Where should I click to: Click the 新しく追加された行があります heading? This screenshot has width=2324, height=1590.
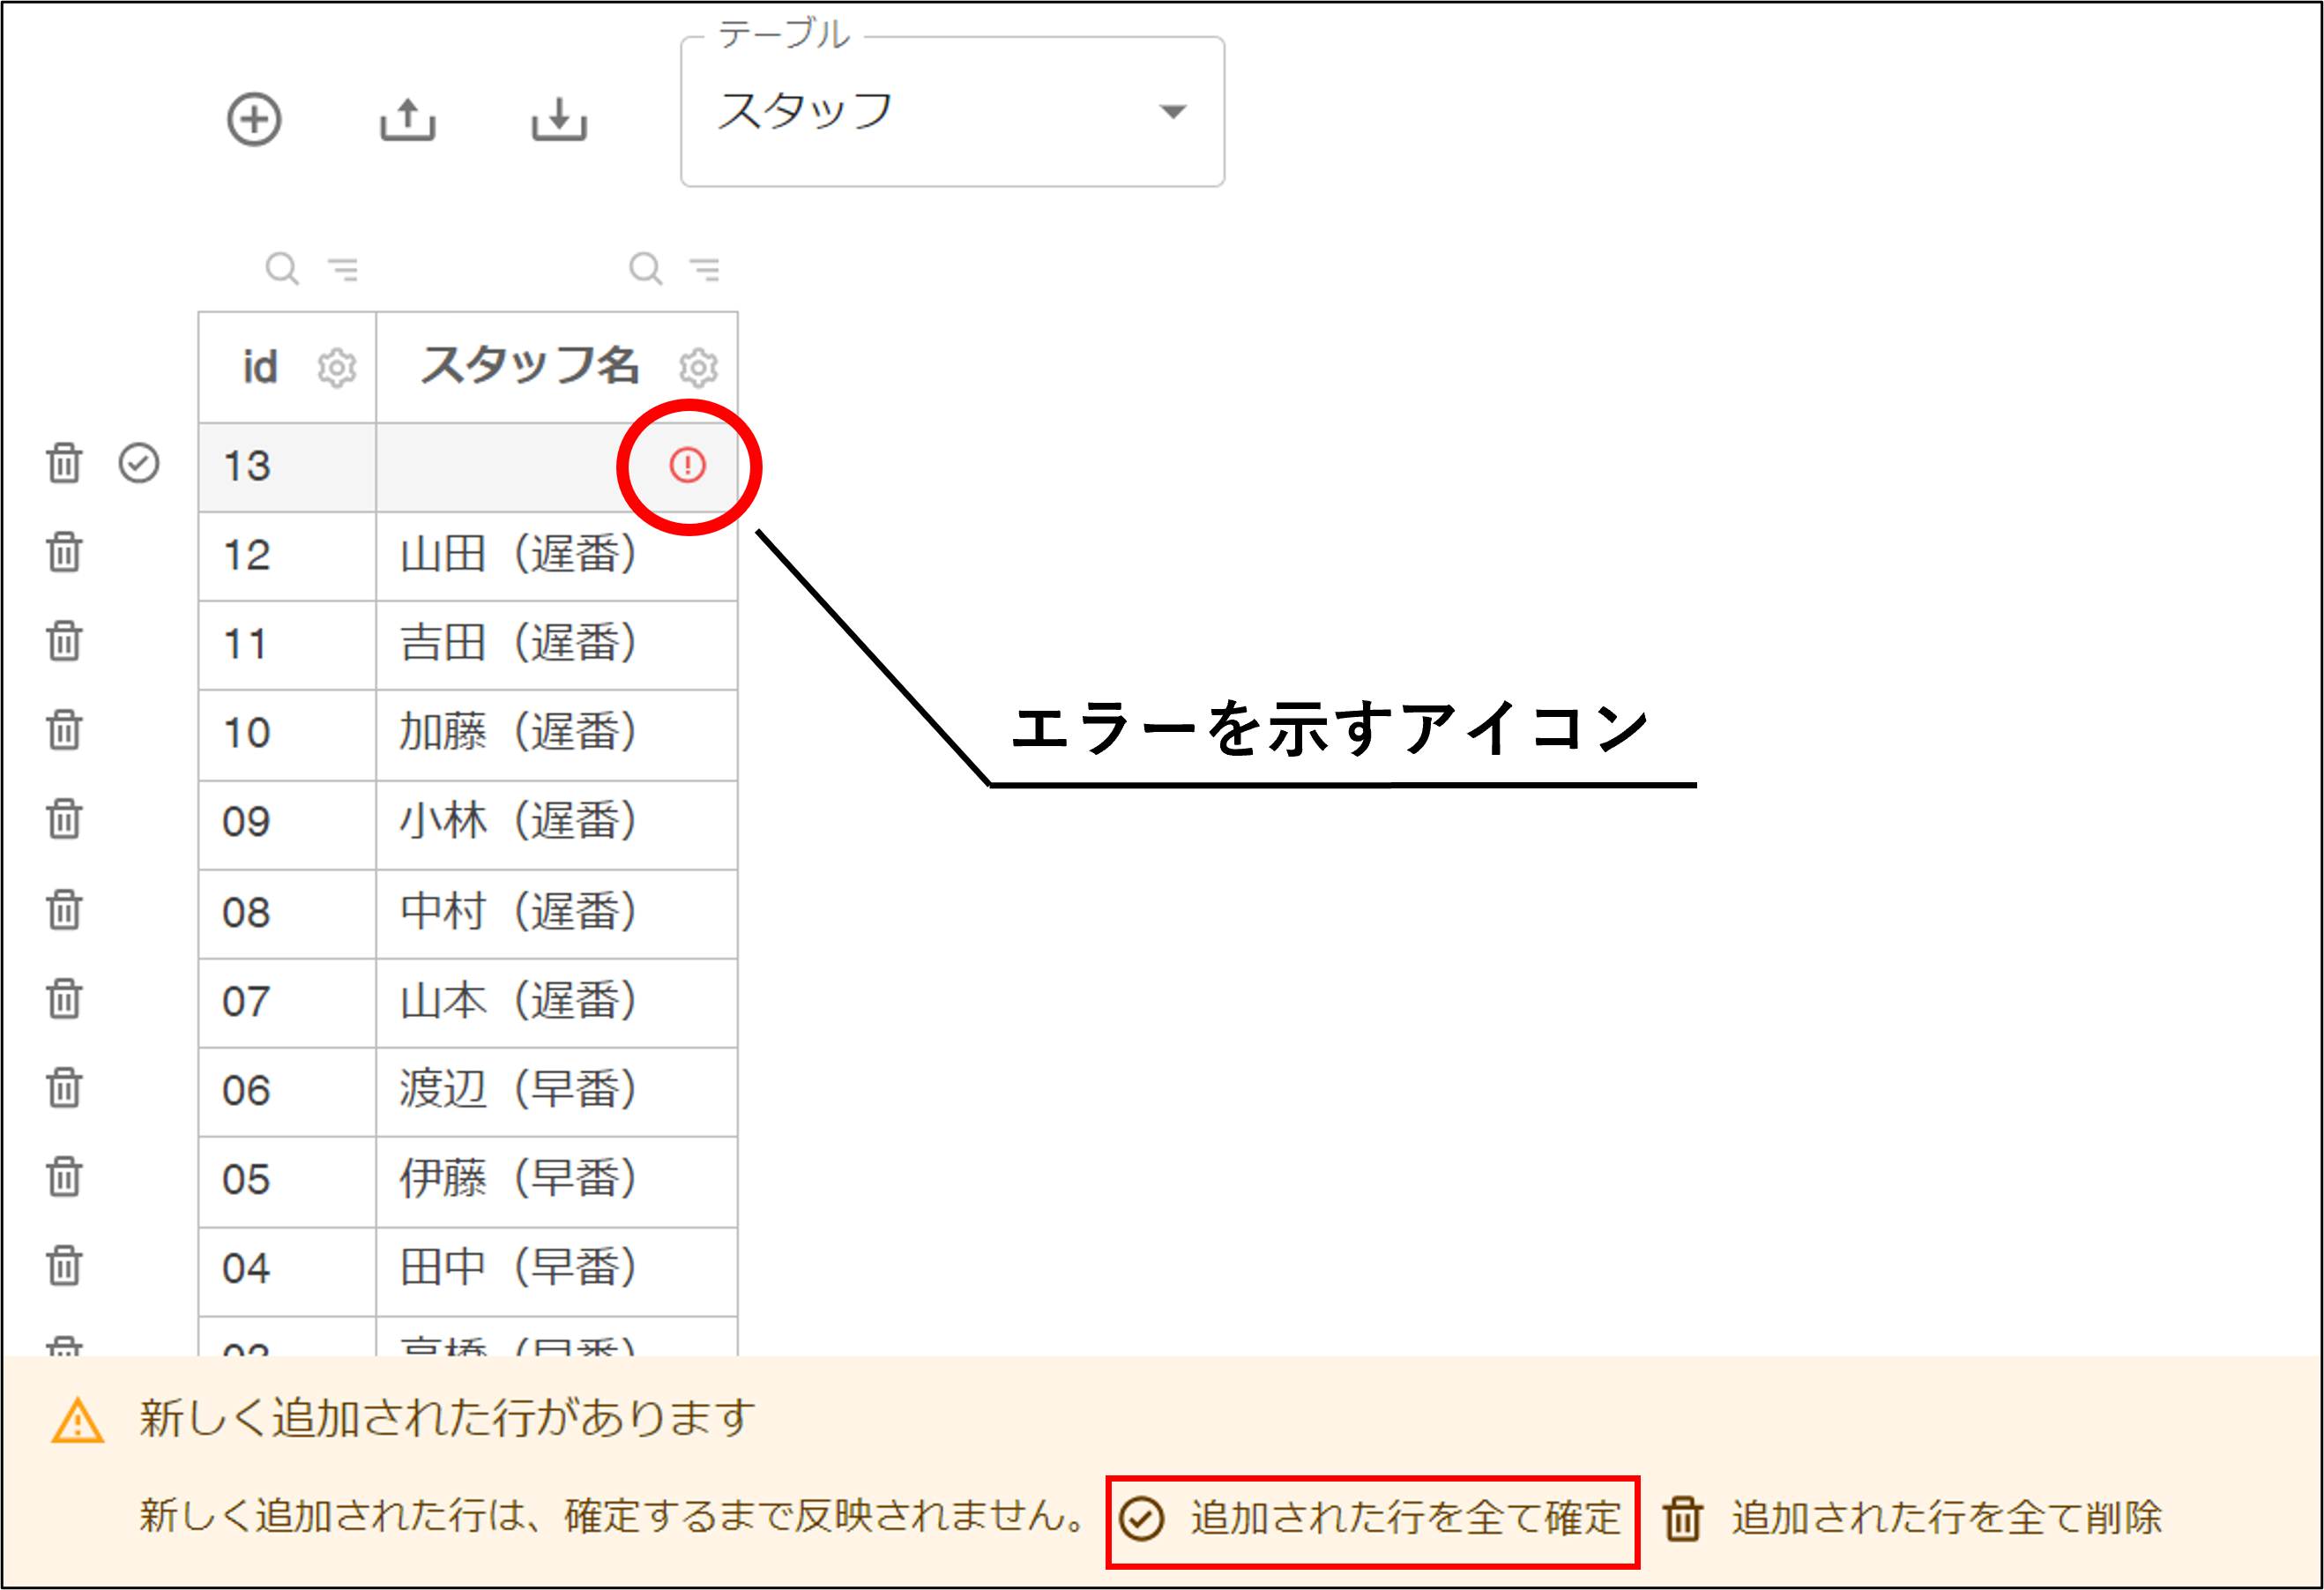[447, 1418]
